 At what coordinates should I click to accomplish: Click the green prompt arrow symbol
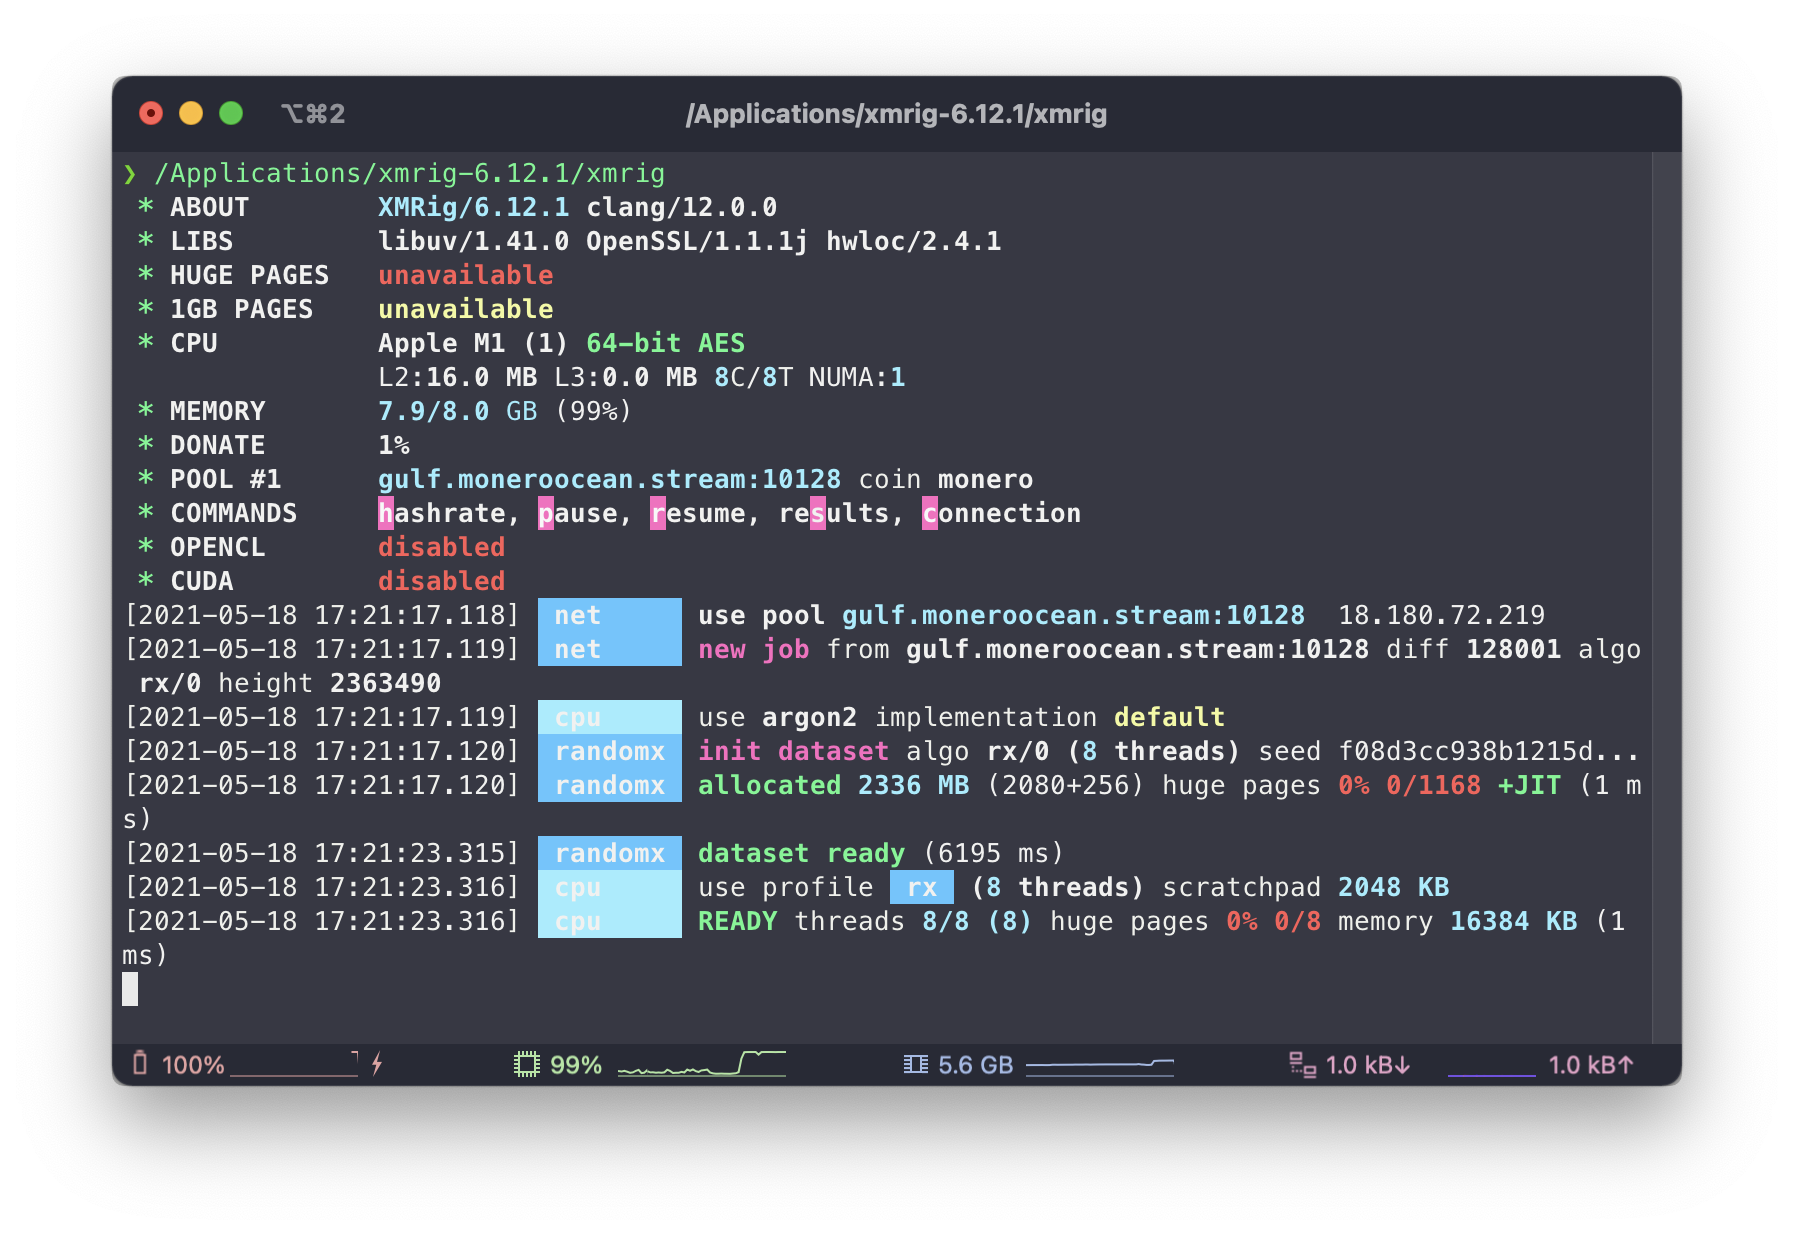pos(130,174)
